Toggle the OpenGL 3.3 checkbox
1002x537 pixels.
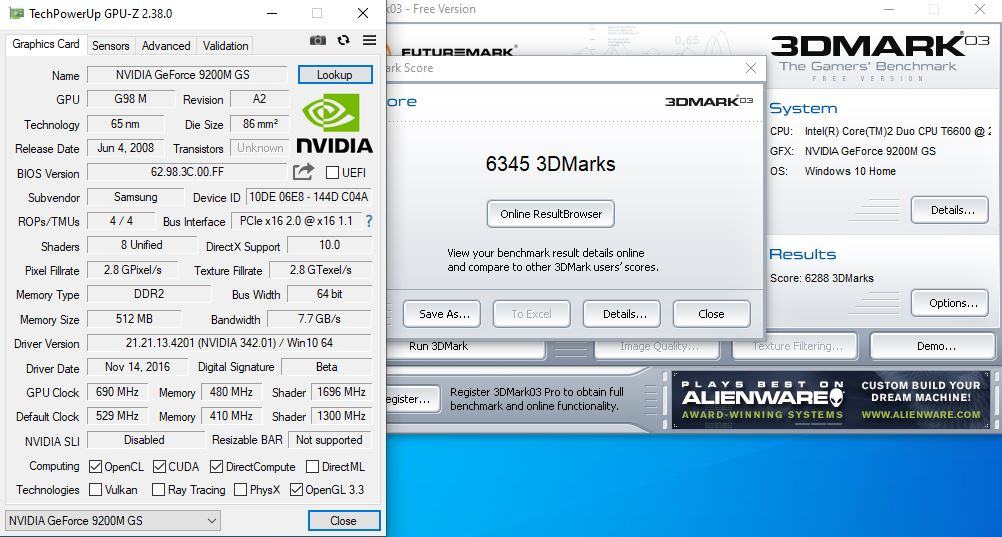click(296, 490)
